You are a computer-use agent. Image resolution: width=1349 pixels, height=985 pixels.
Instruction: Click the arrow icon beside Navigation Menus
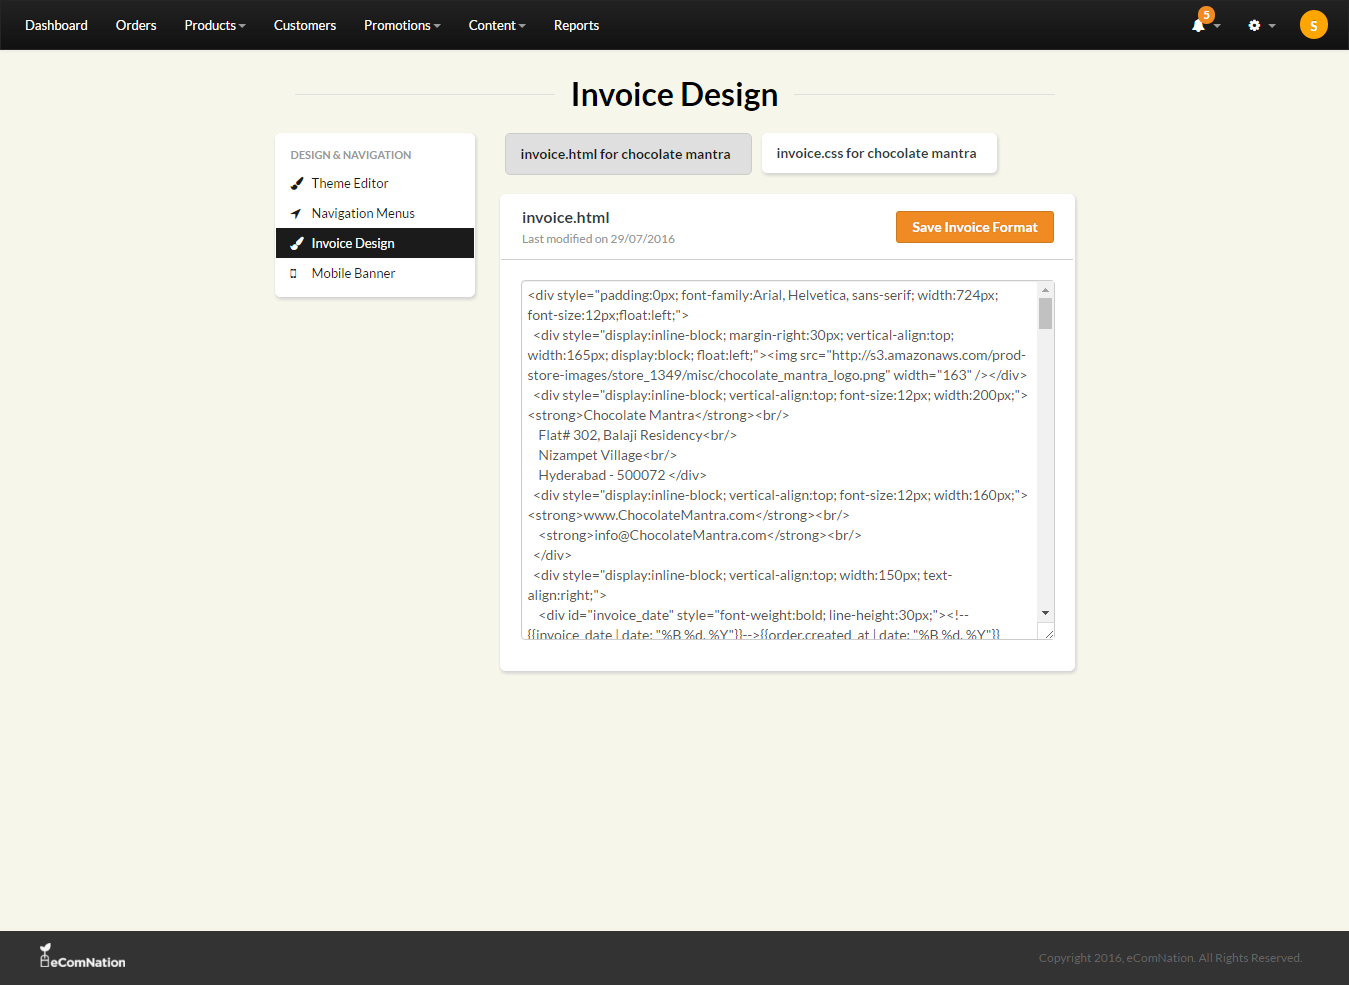(296, 213)
